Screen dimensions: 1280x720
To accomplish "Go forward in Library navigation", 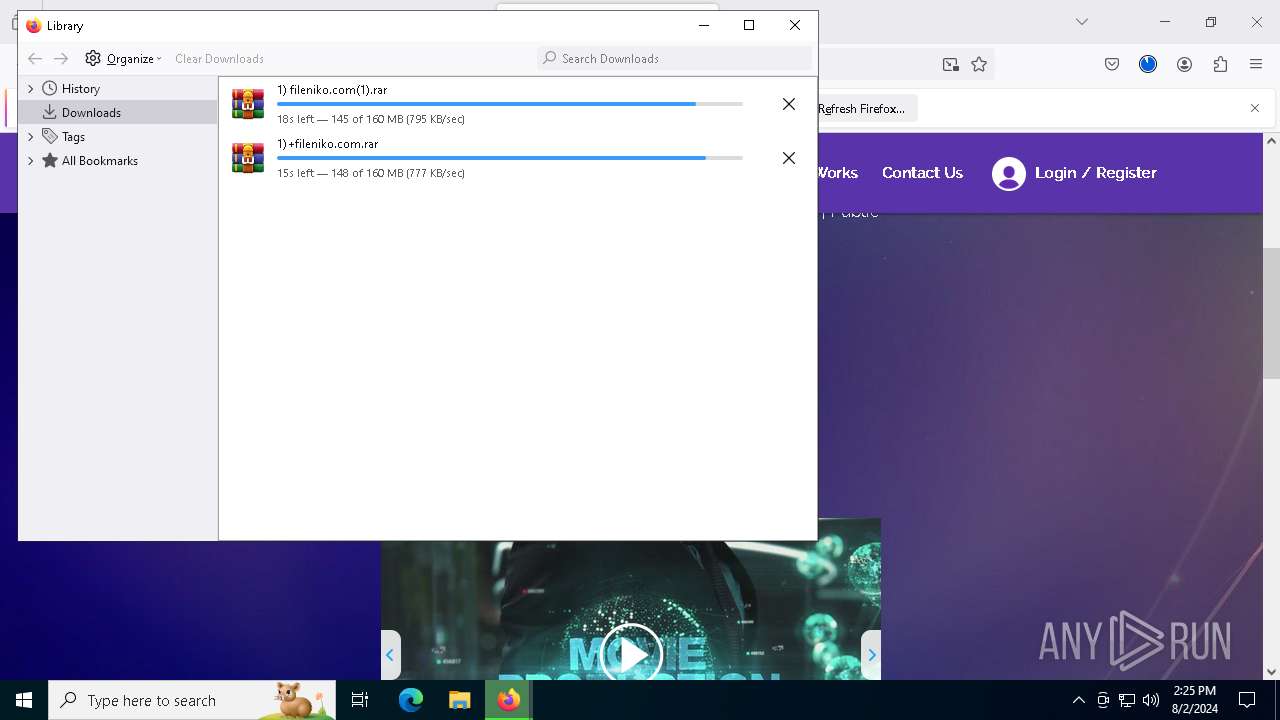I will click(61, 58).
